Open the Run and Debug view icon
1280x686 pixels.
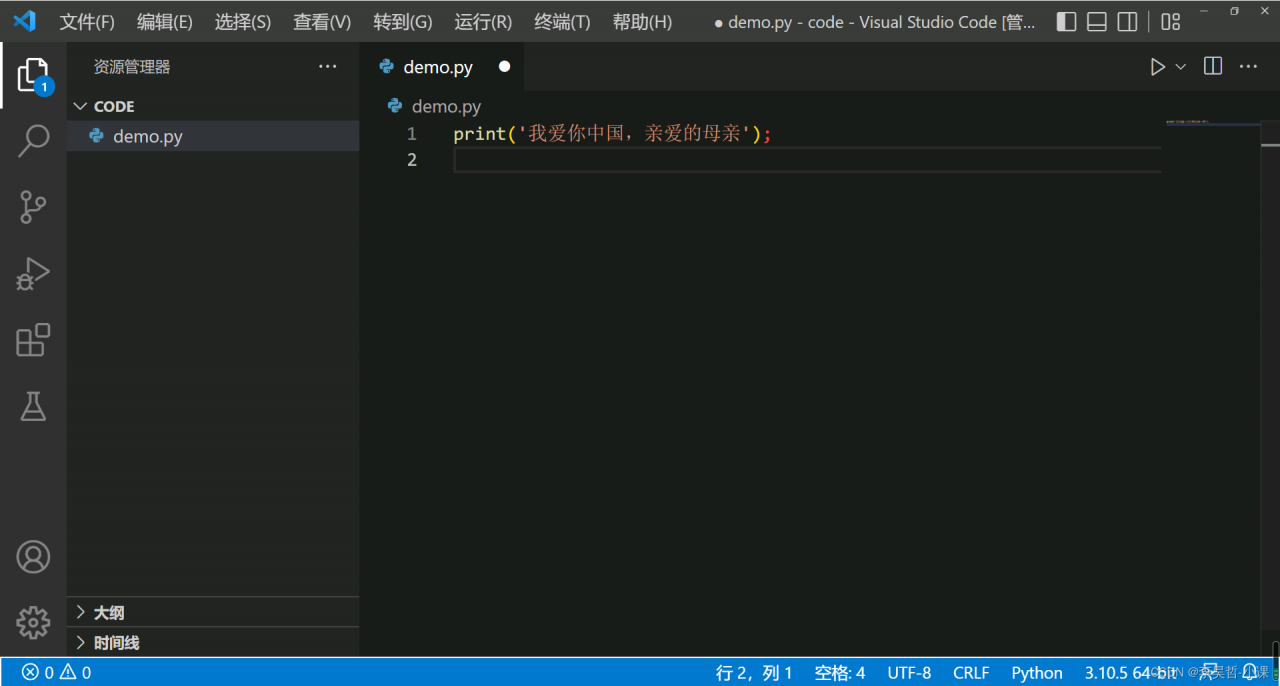point(33,274)
